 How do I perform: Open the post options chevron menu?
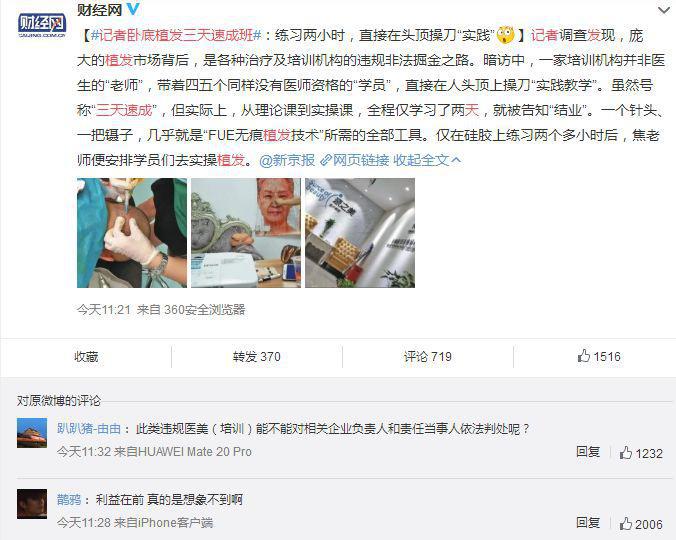point(664,10)
